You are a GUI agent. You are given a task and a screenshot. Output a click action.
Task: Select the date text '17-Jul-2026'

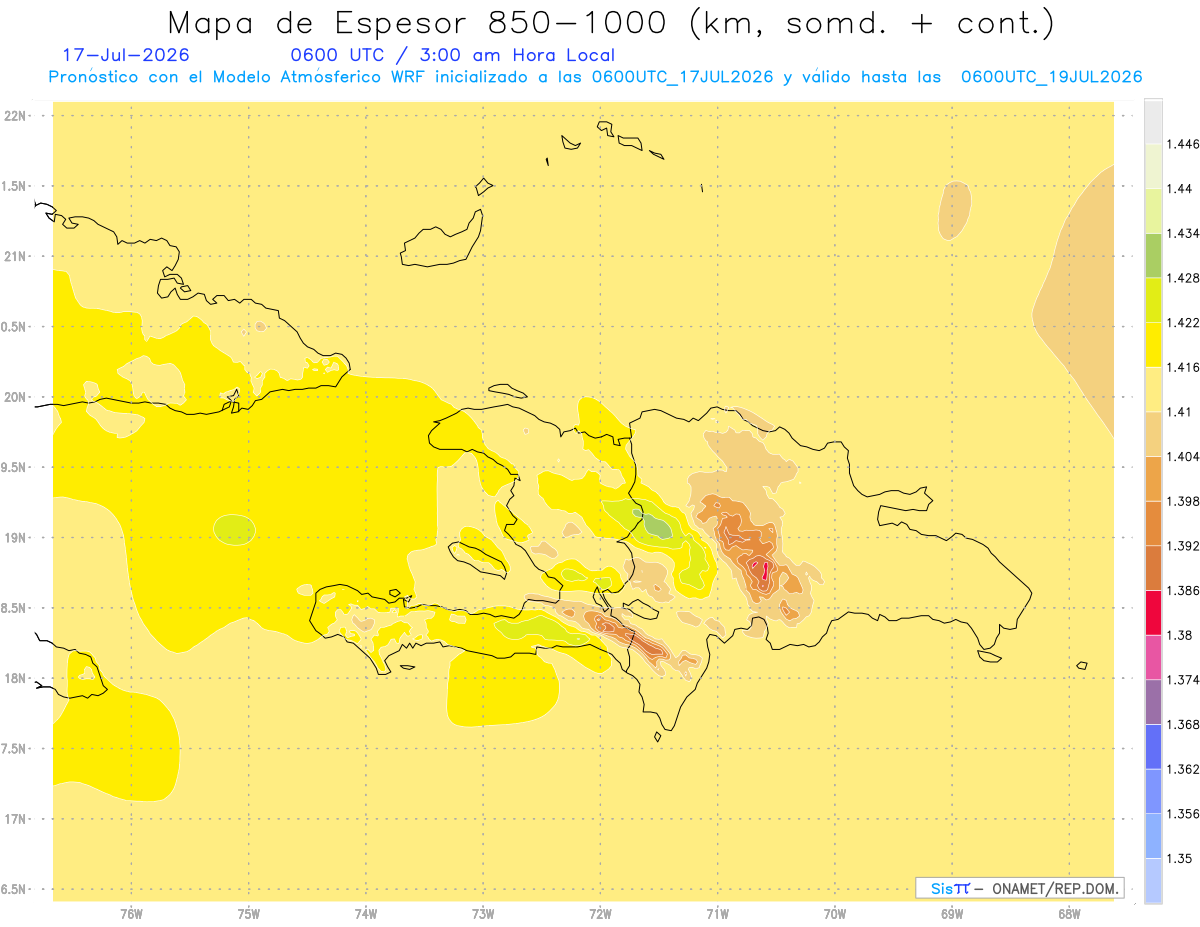coord(126,55)
